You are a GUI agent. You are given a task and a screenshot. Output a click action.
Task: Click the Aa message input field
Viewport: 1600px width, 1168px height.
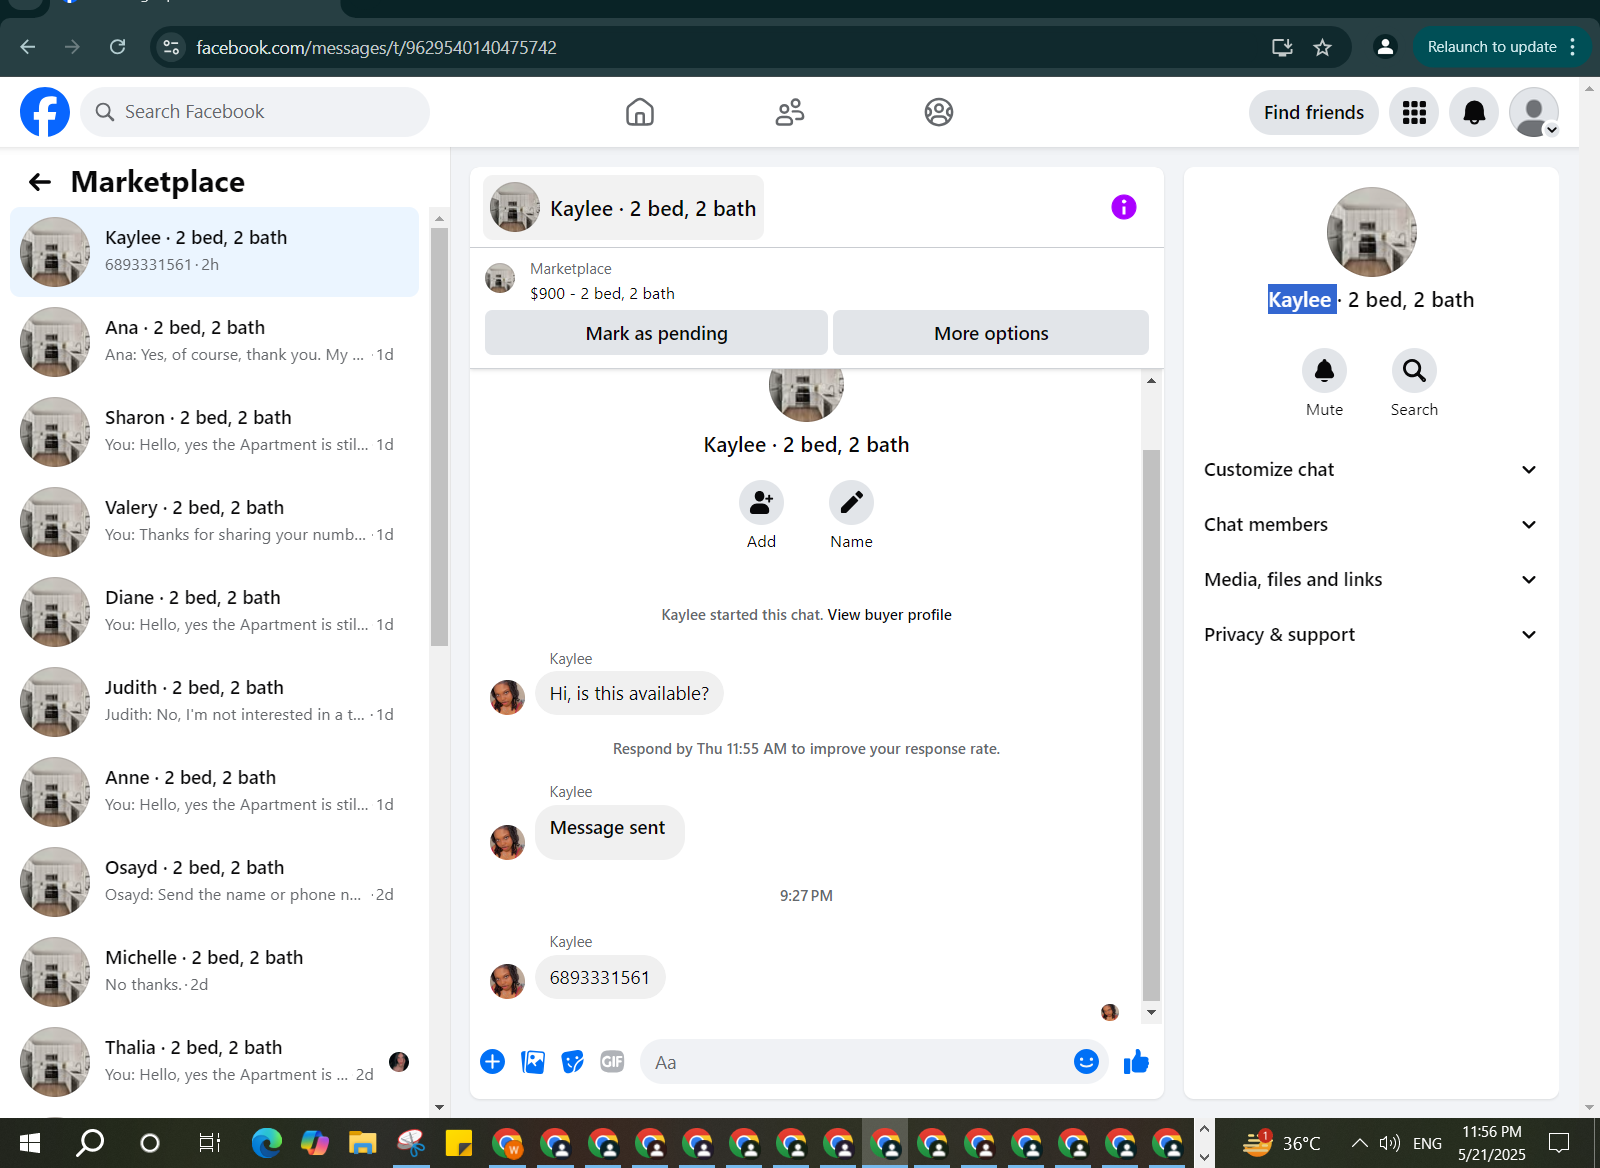[x=860, y=1062]
